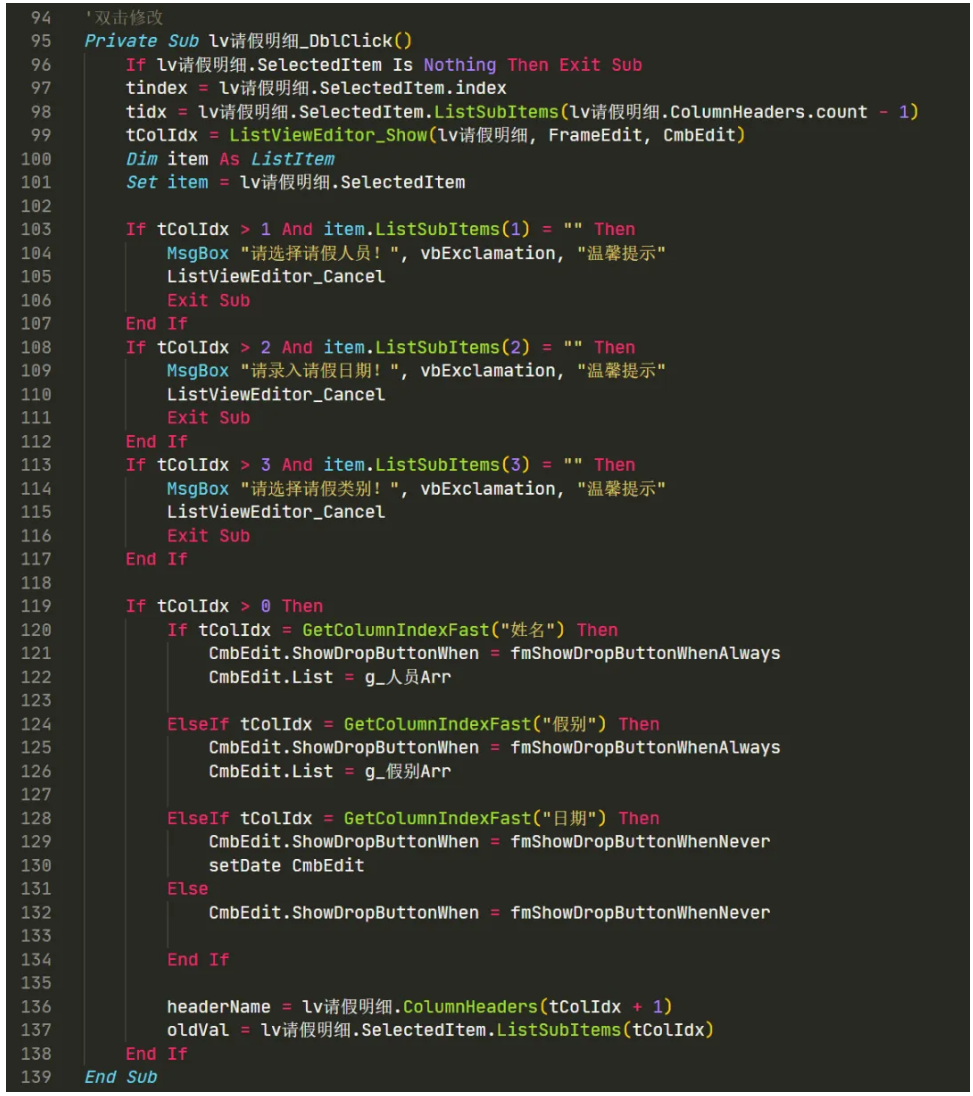Click End If on line 117
The height and width of the screenshot is (1096, 973).
(156, 559)
